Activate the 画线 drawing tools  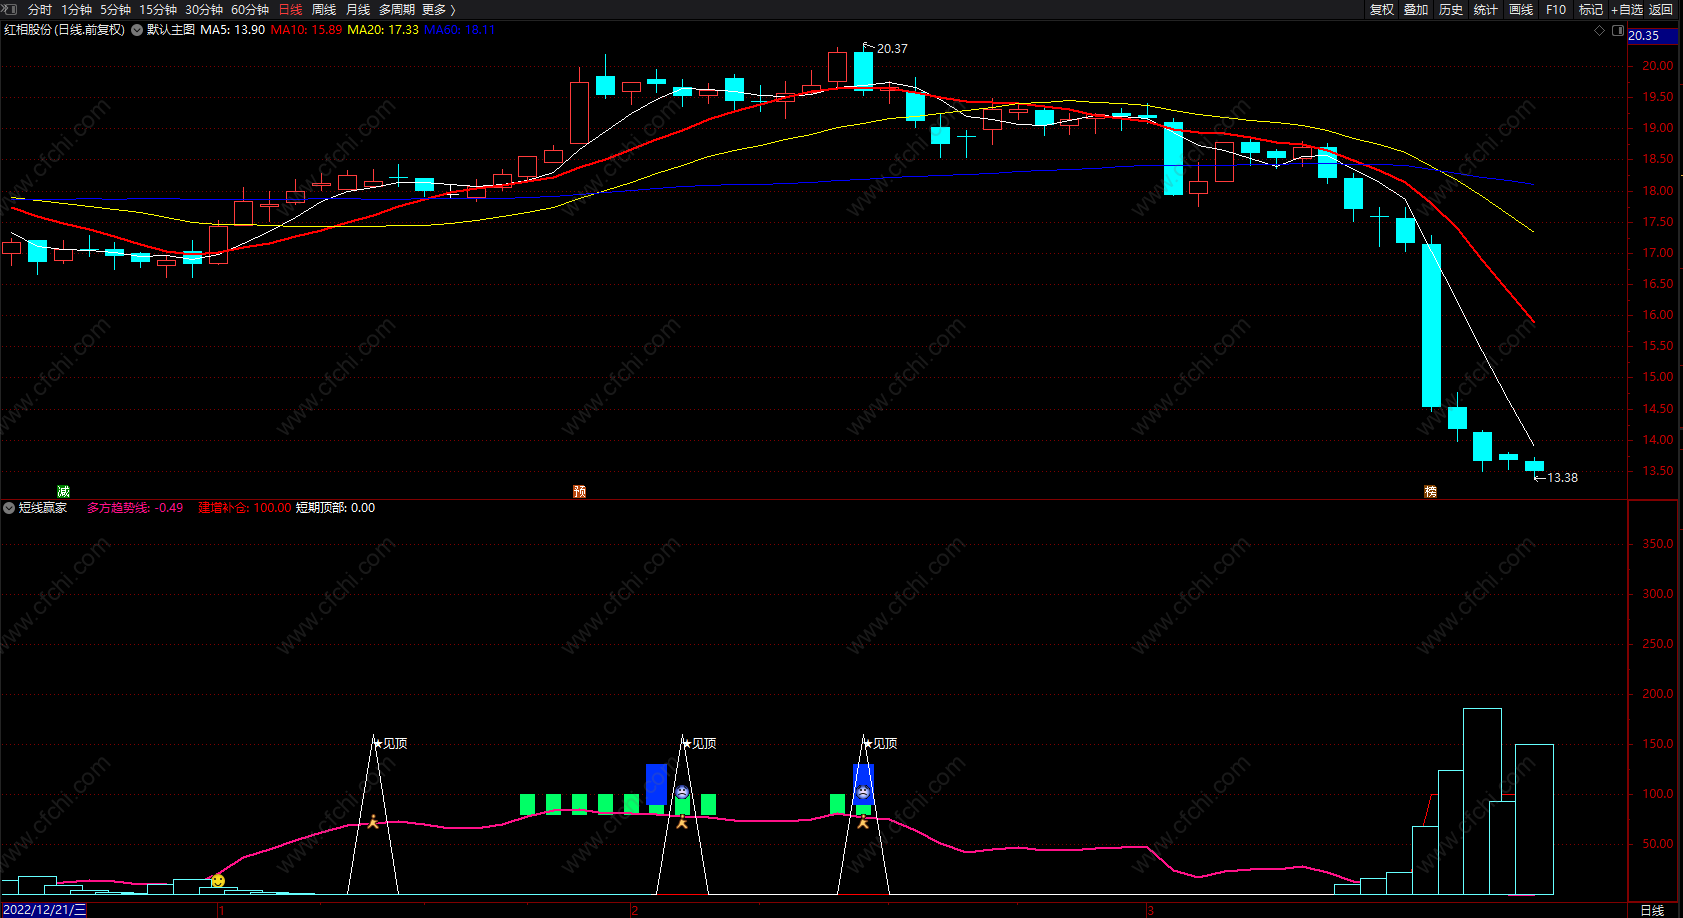tap(1521, 10)
